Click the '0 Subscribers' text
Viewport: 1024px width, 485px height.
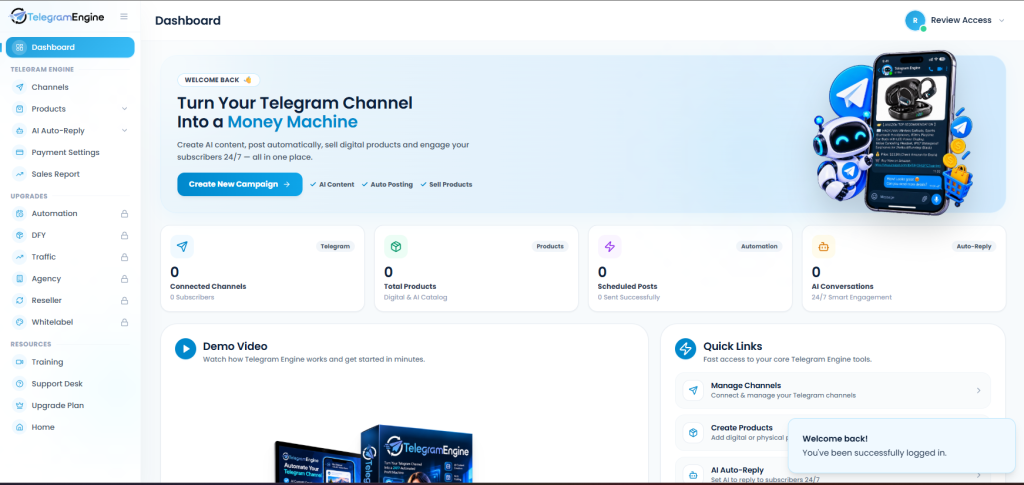(x=192, y=297)
